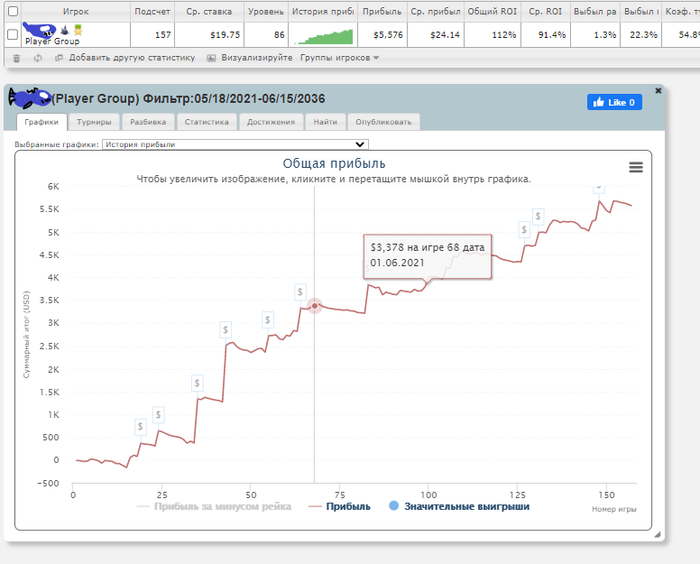Click the 86 level cell
The width and height of the screenshot is (700, 564).
point(266,35)
